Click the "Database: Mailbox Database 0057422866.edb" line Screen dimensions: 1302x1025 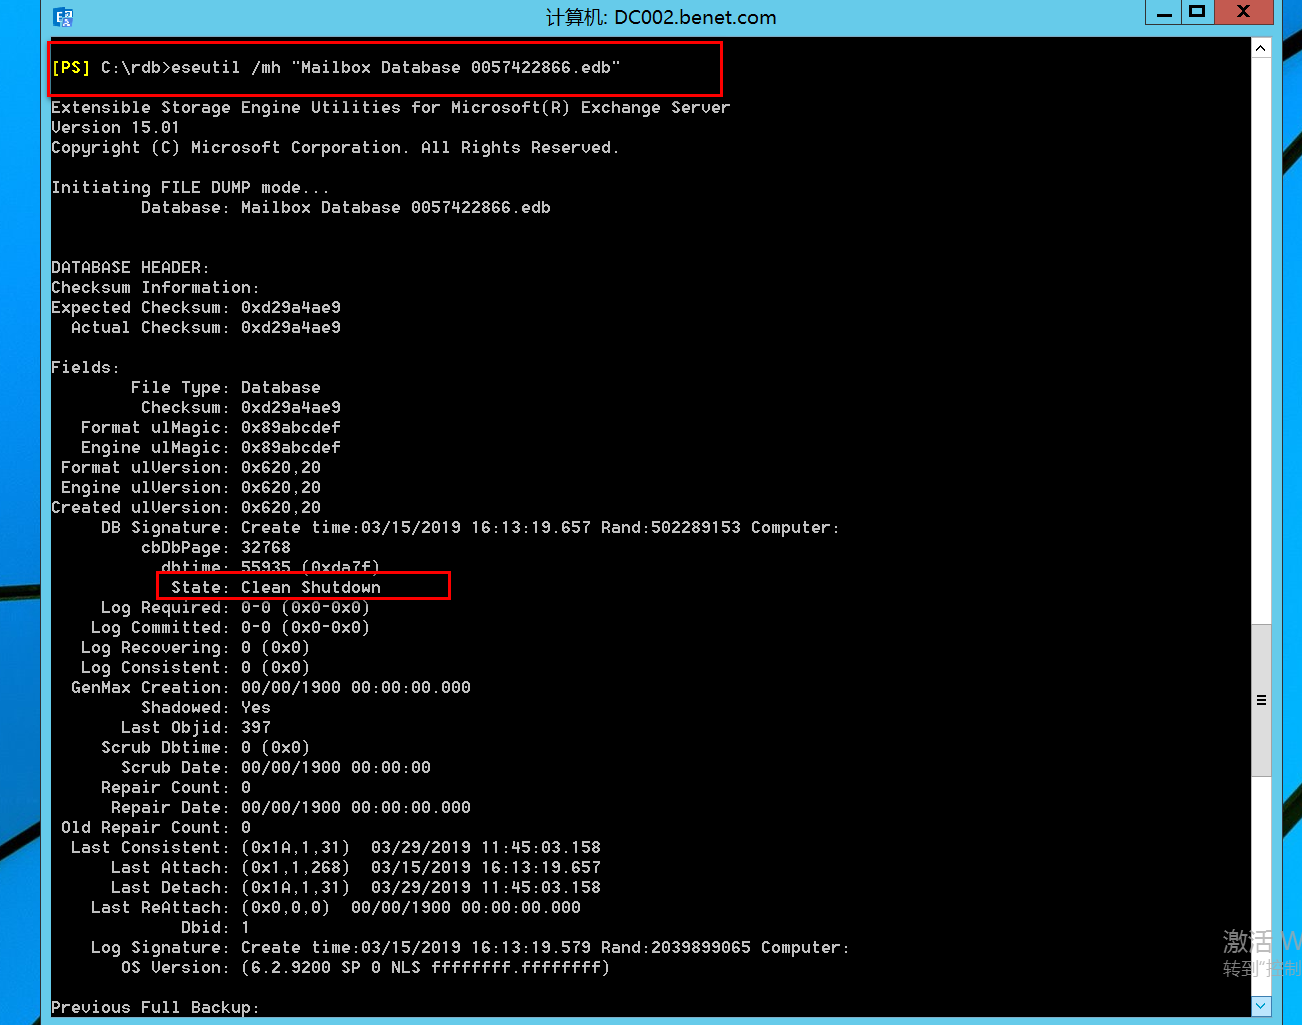[346, 207]
